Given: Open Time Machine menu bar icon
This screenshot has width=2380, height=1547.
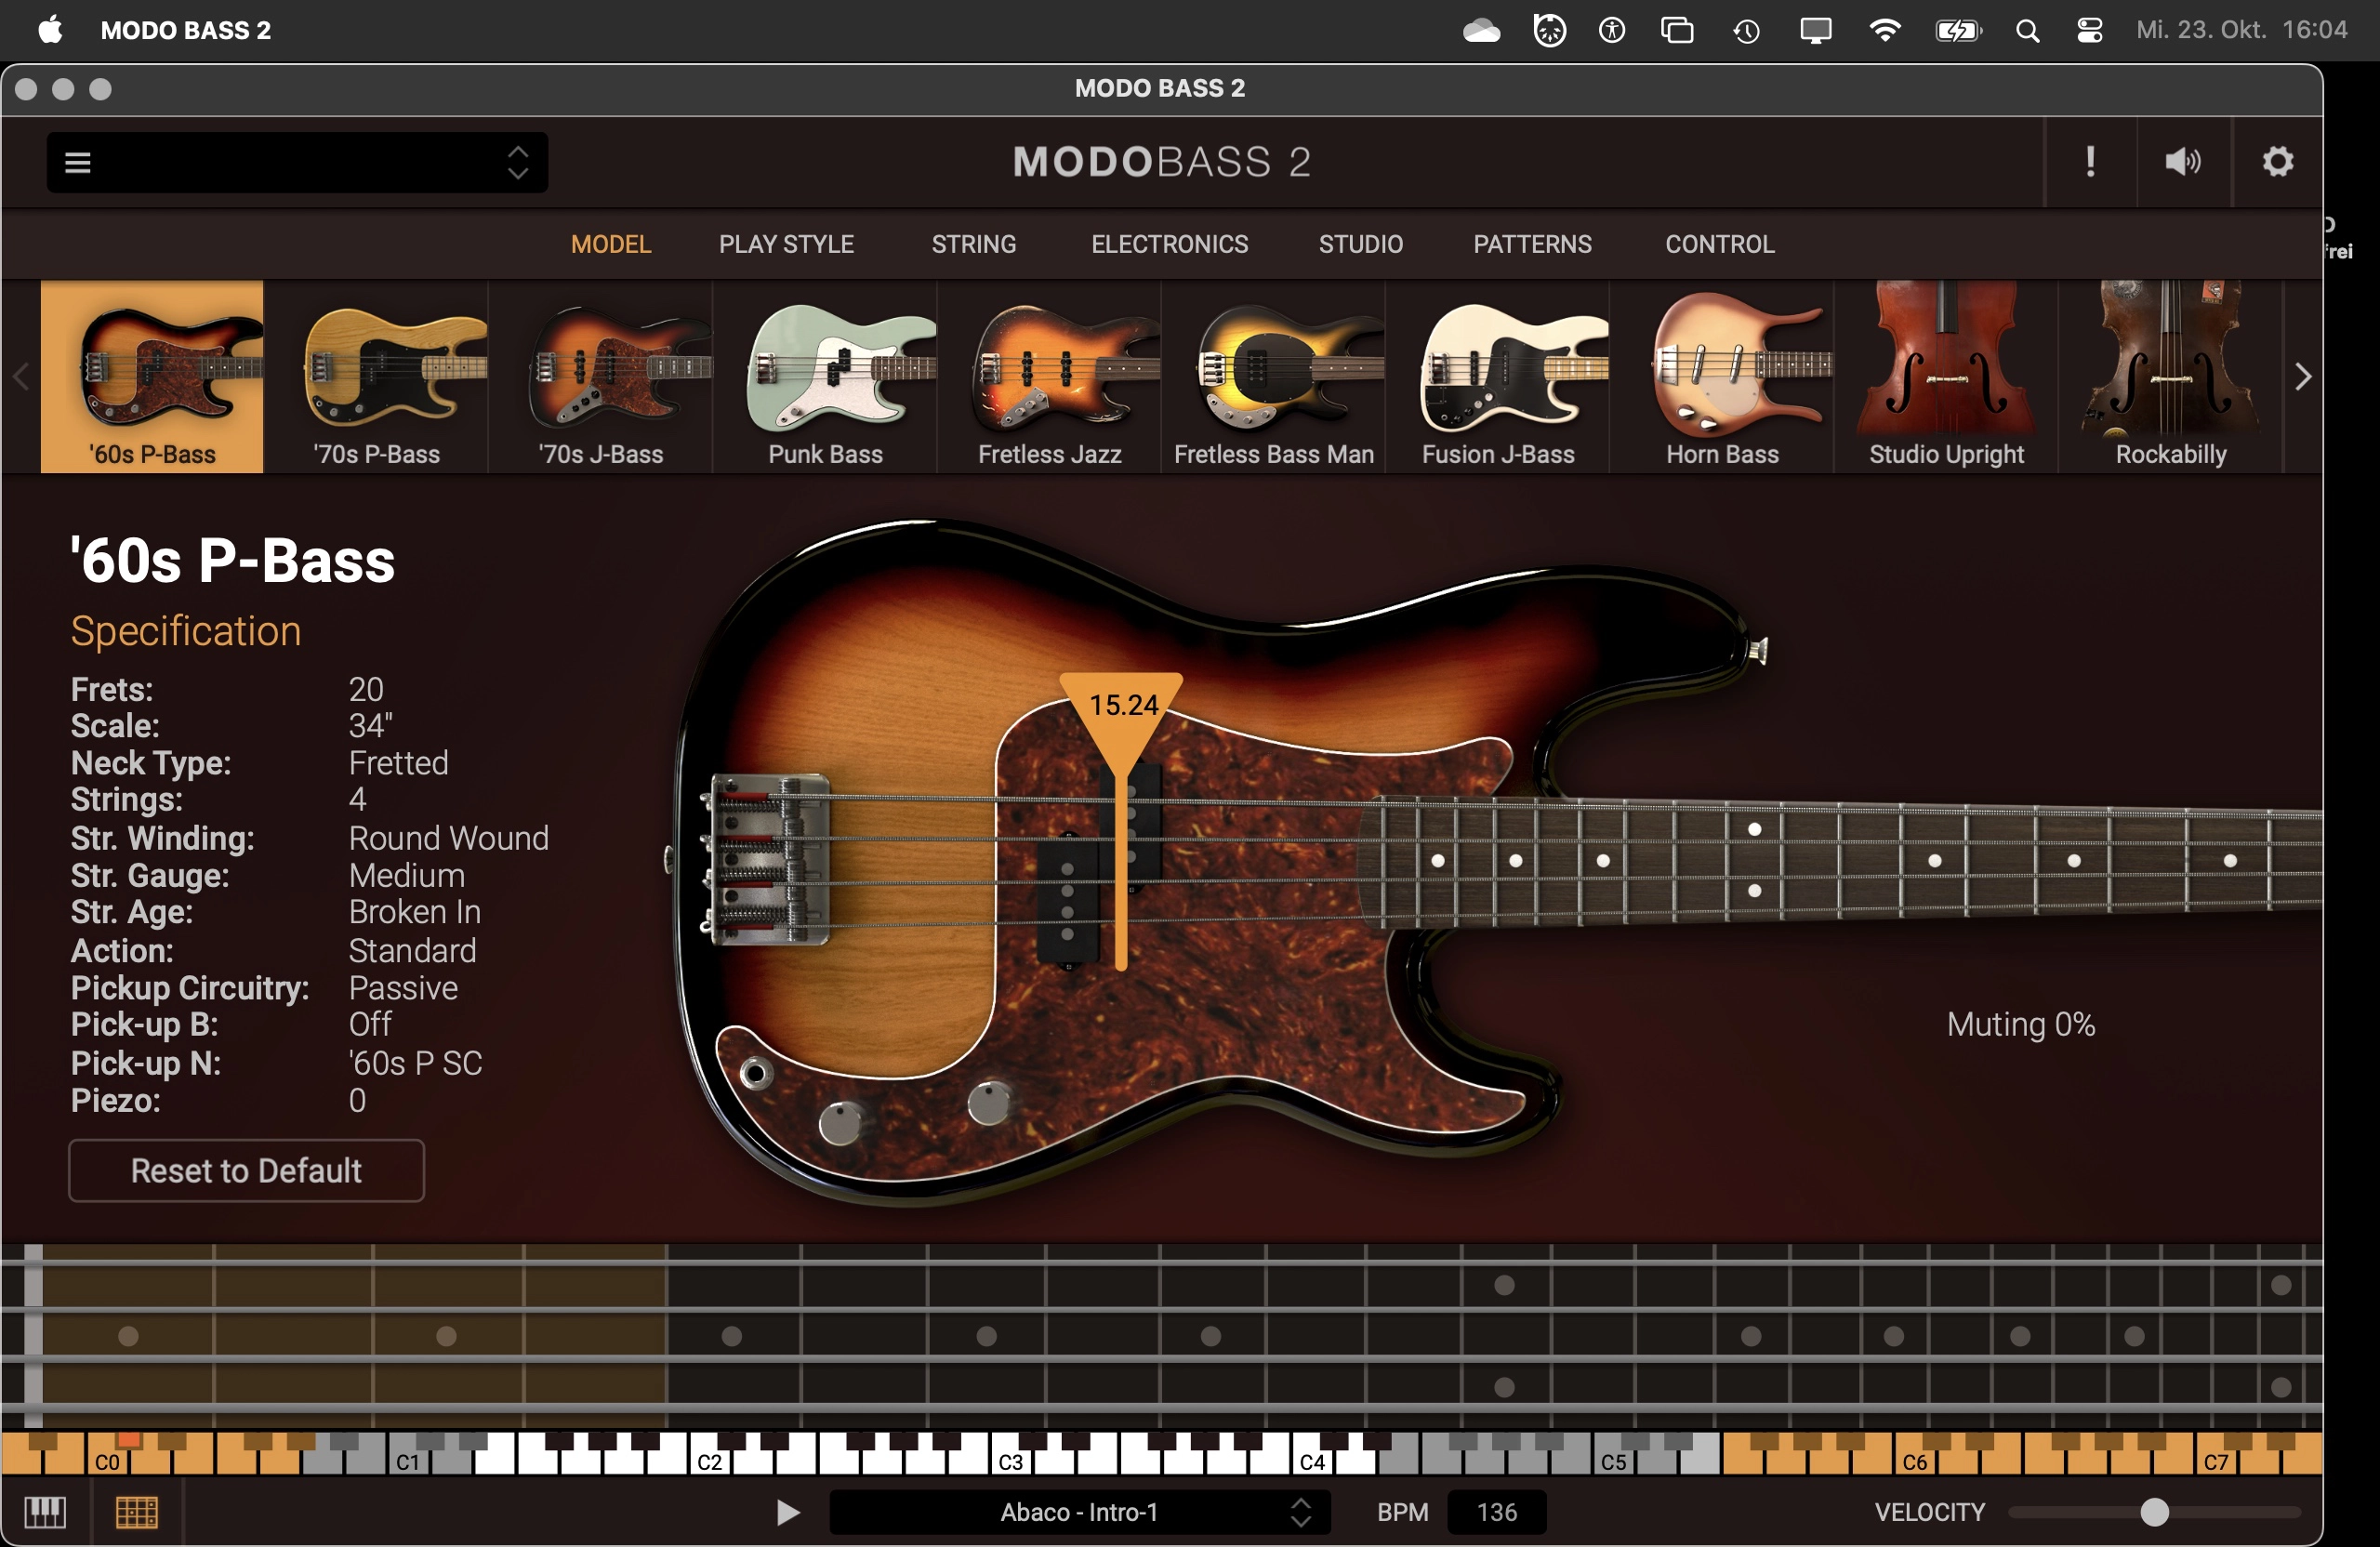Looking at the screenshot, I should coord(1746,31).
